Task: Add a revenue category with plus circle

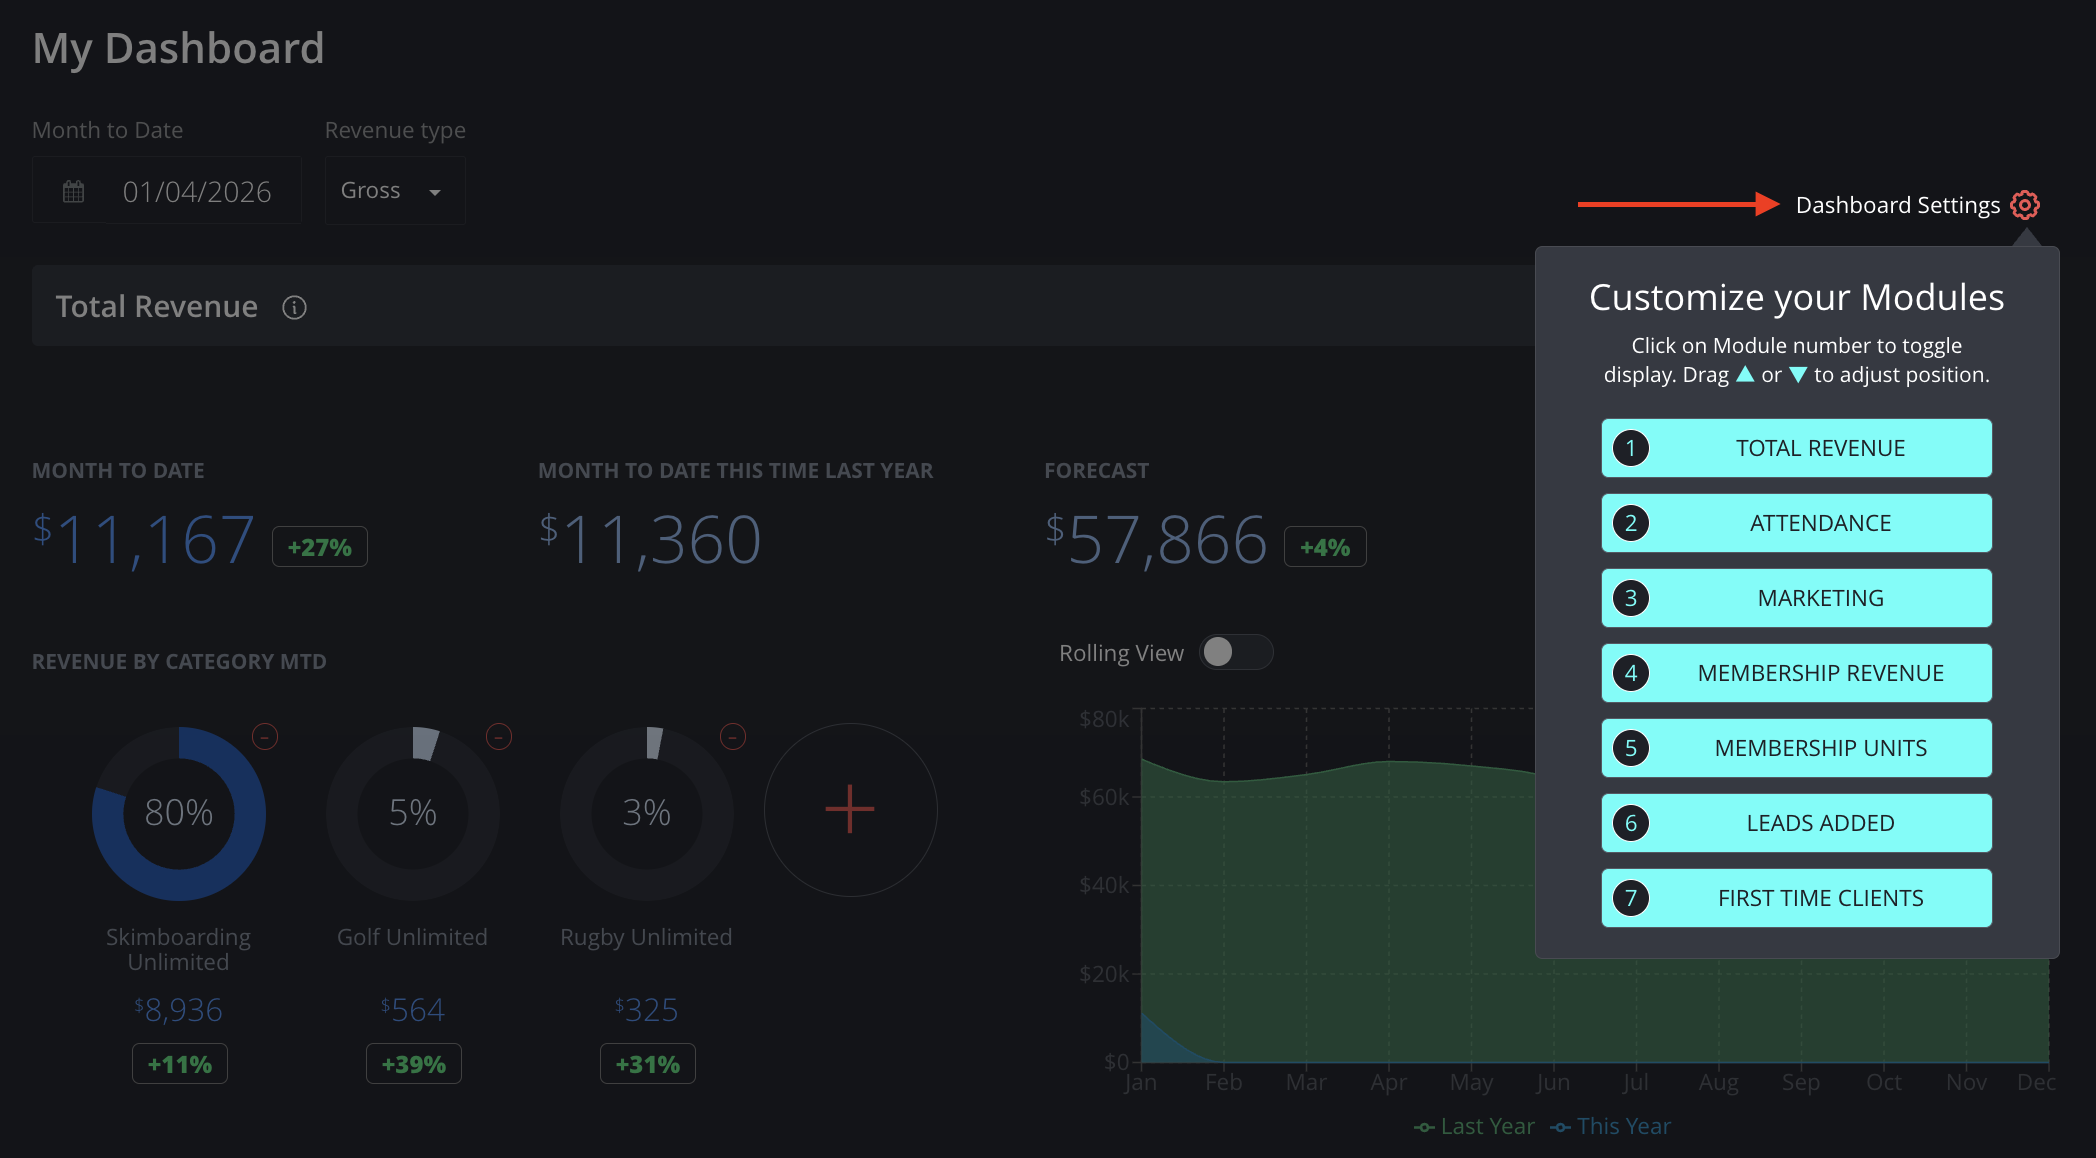Action: (x=851, y=810)
